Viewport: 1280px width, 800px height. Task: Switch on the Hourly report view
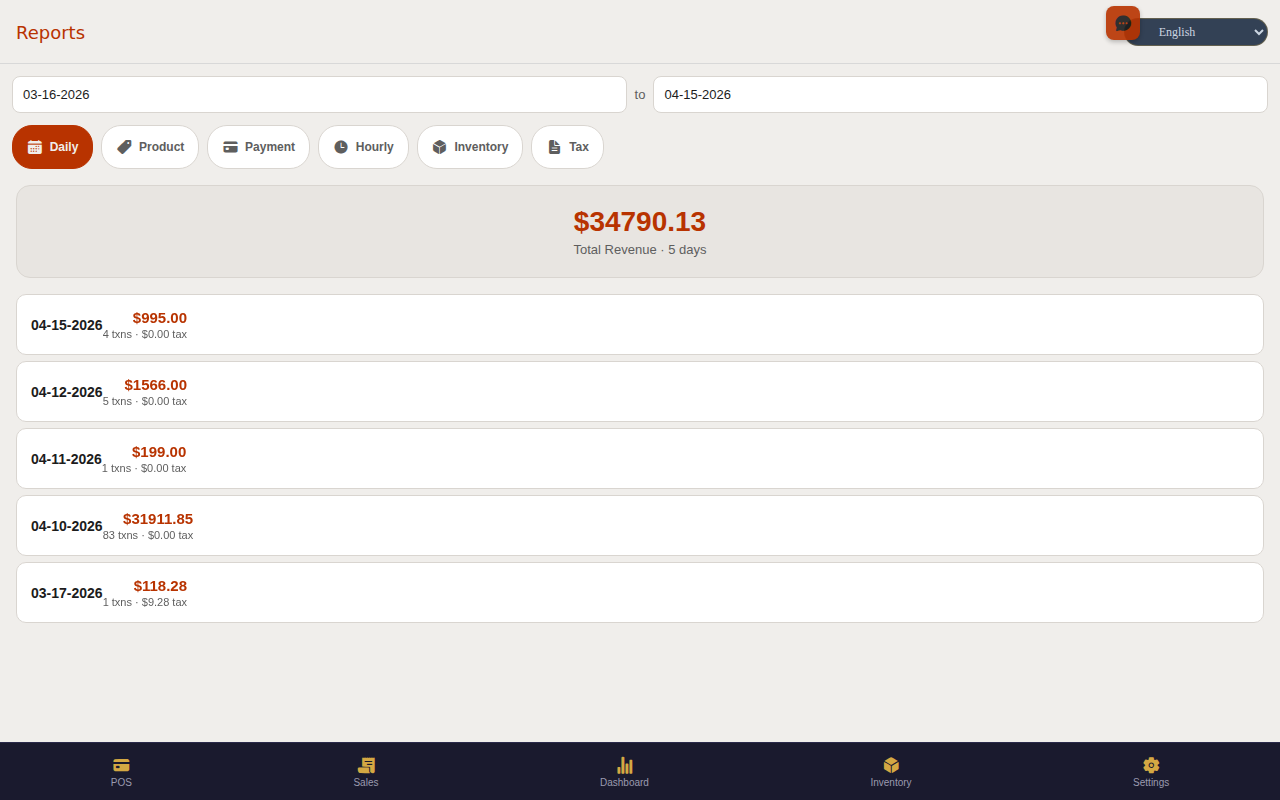click(x=363, y=146)
